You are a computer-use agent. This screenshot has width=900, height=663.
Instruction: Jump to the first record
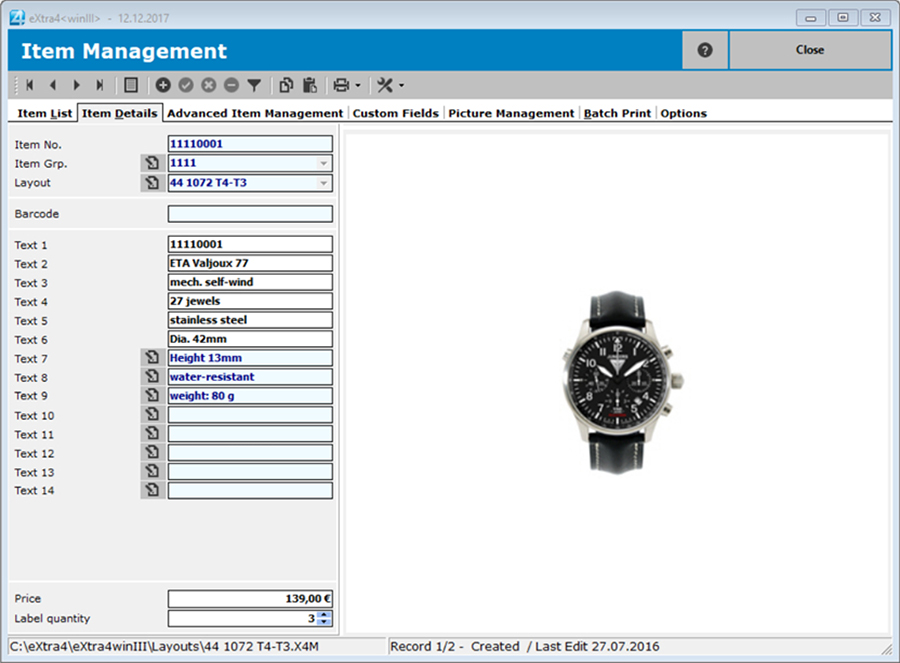tap(30, 85)
